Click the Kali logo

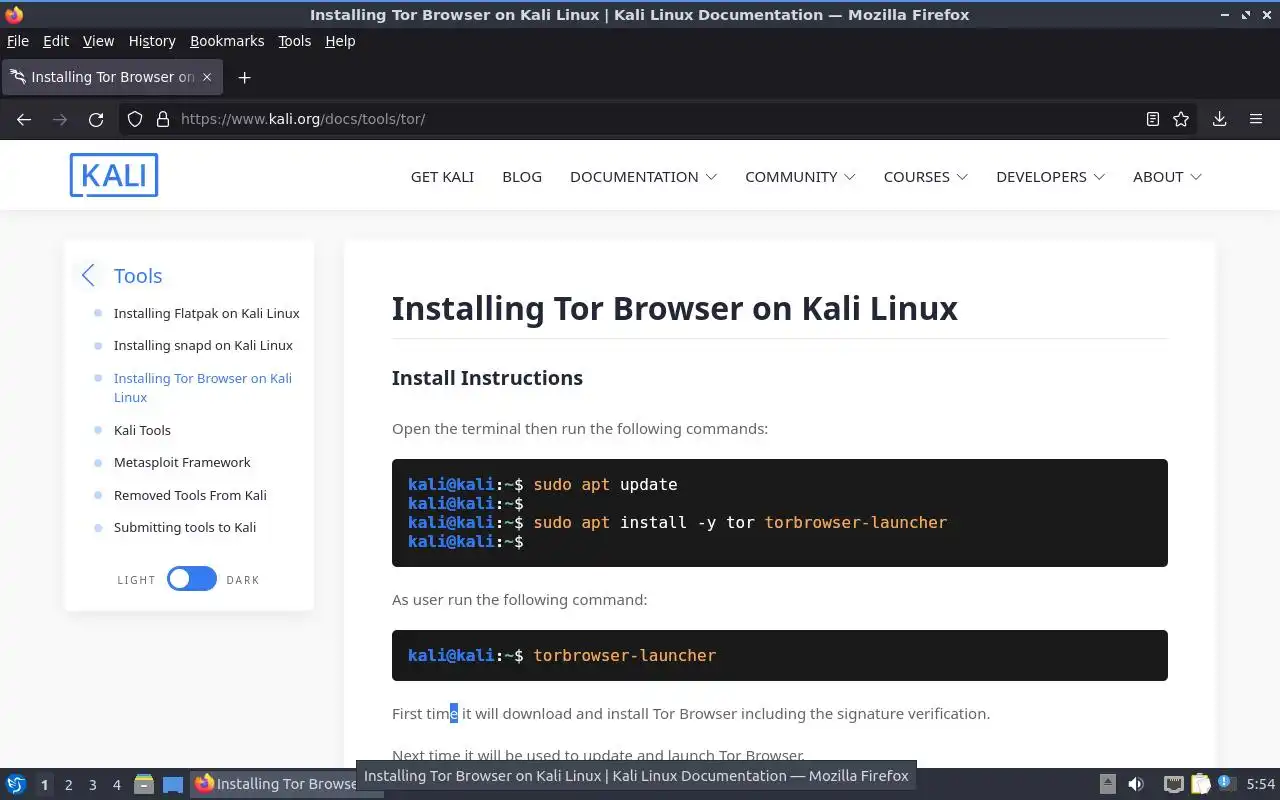pyautogui.click(x=114, y=175)
